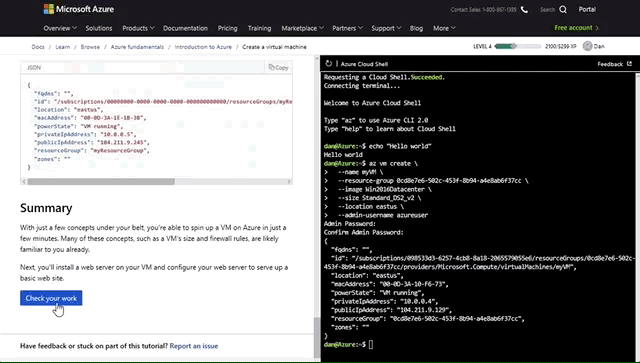Viewport: 640px width, 363px height.
Task: Click the phone icon next to Contact Sales
Action: tap(524, 9)
